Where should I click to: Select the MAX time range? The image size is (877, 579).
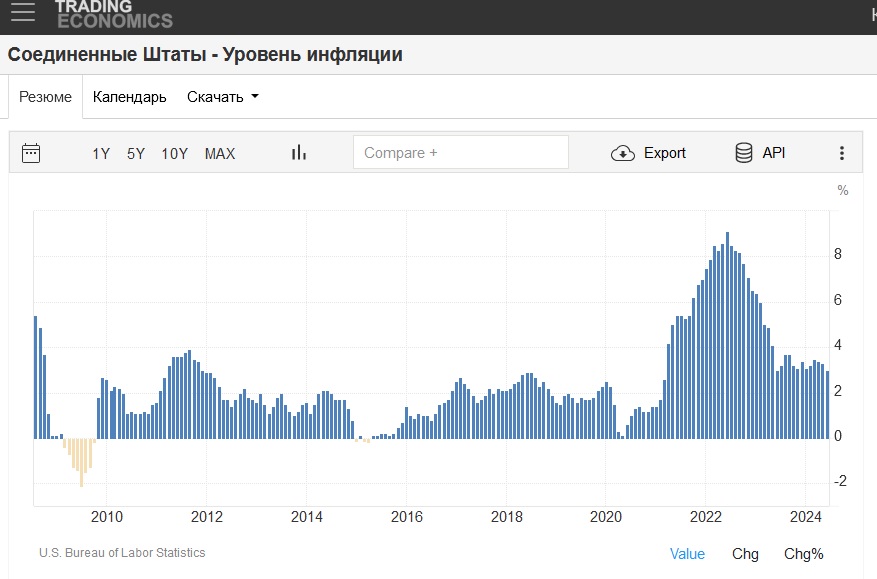(220, 153)
